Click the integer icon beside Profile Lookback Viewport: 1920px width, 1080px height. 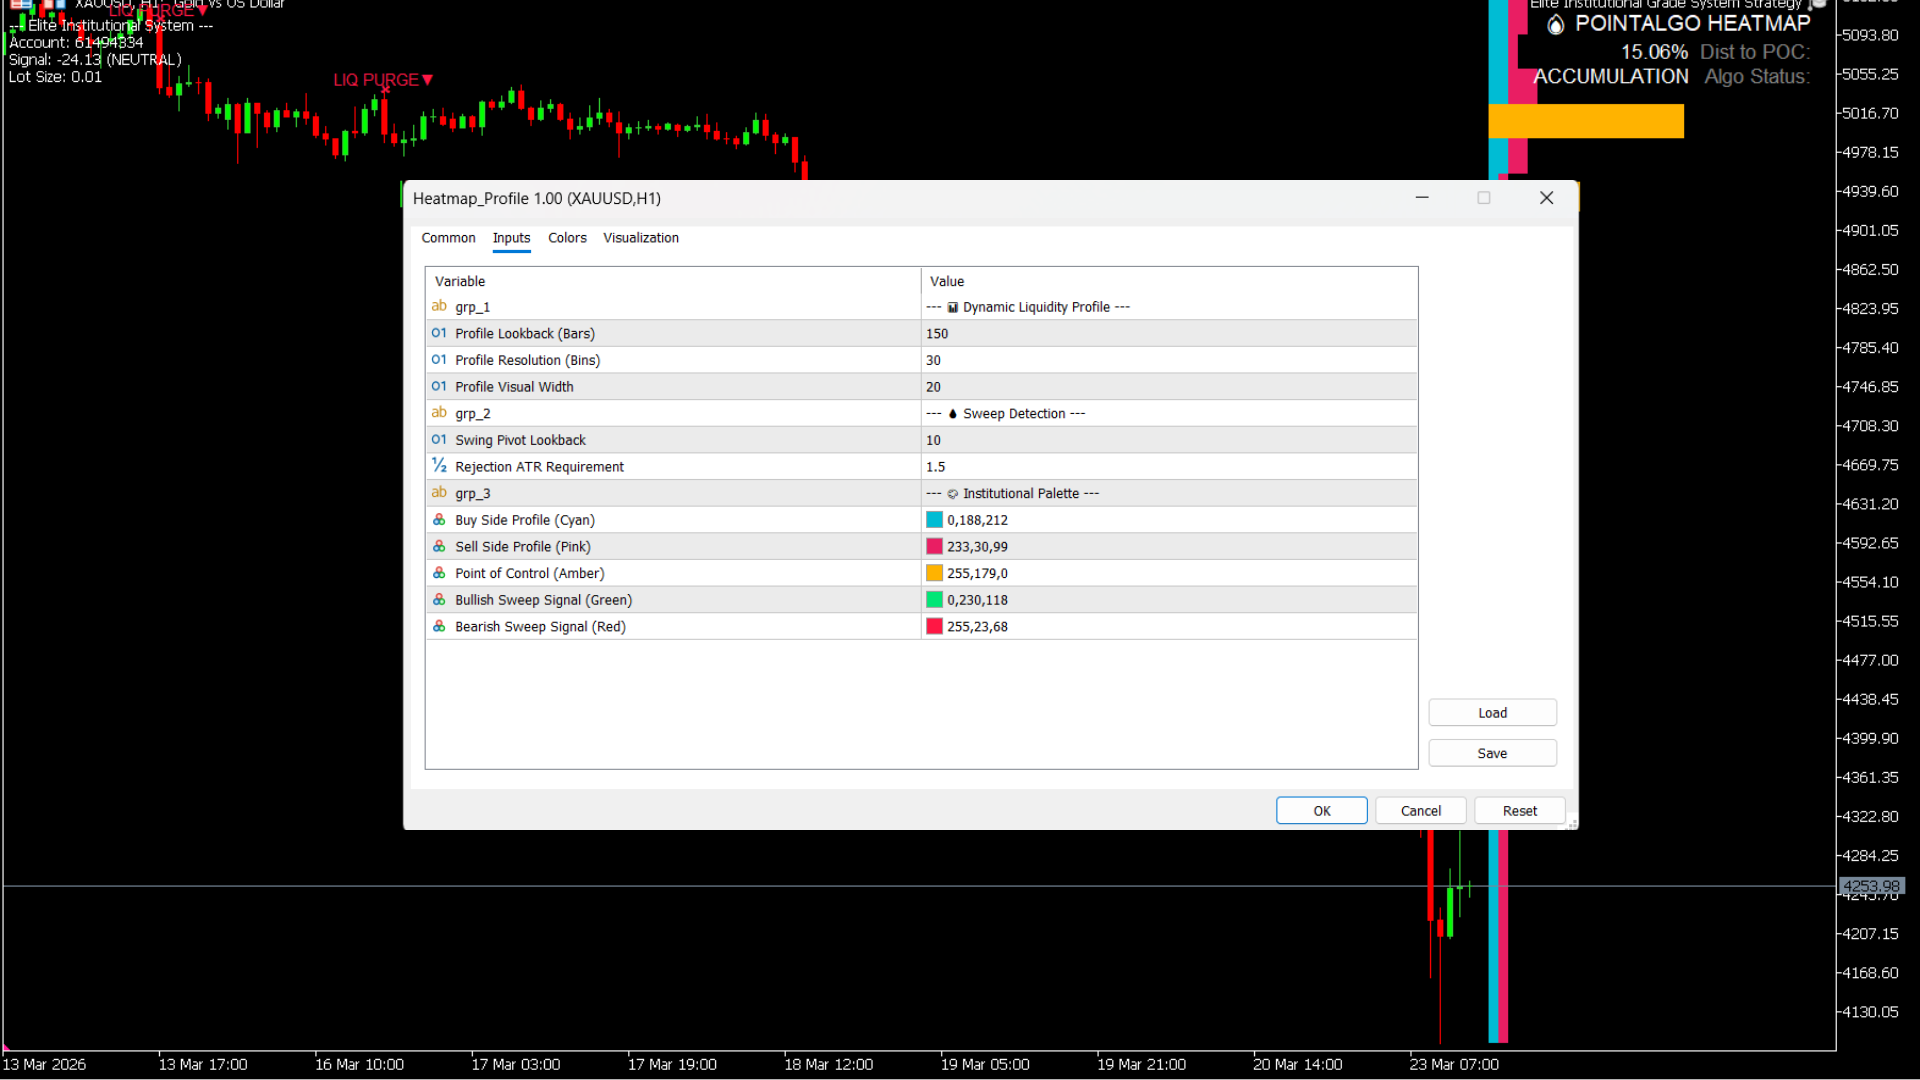[439, 333]
